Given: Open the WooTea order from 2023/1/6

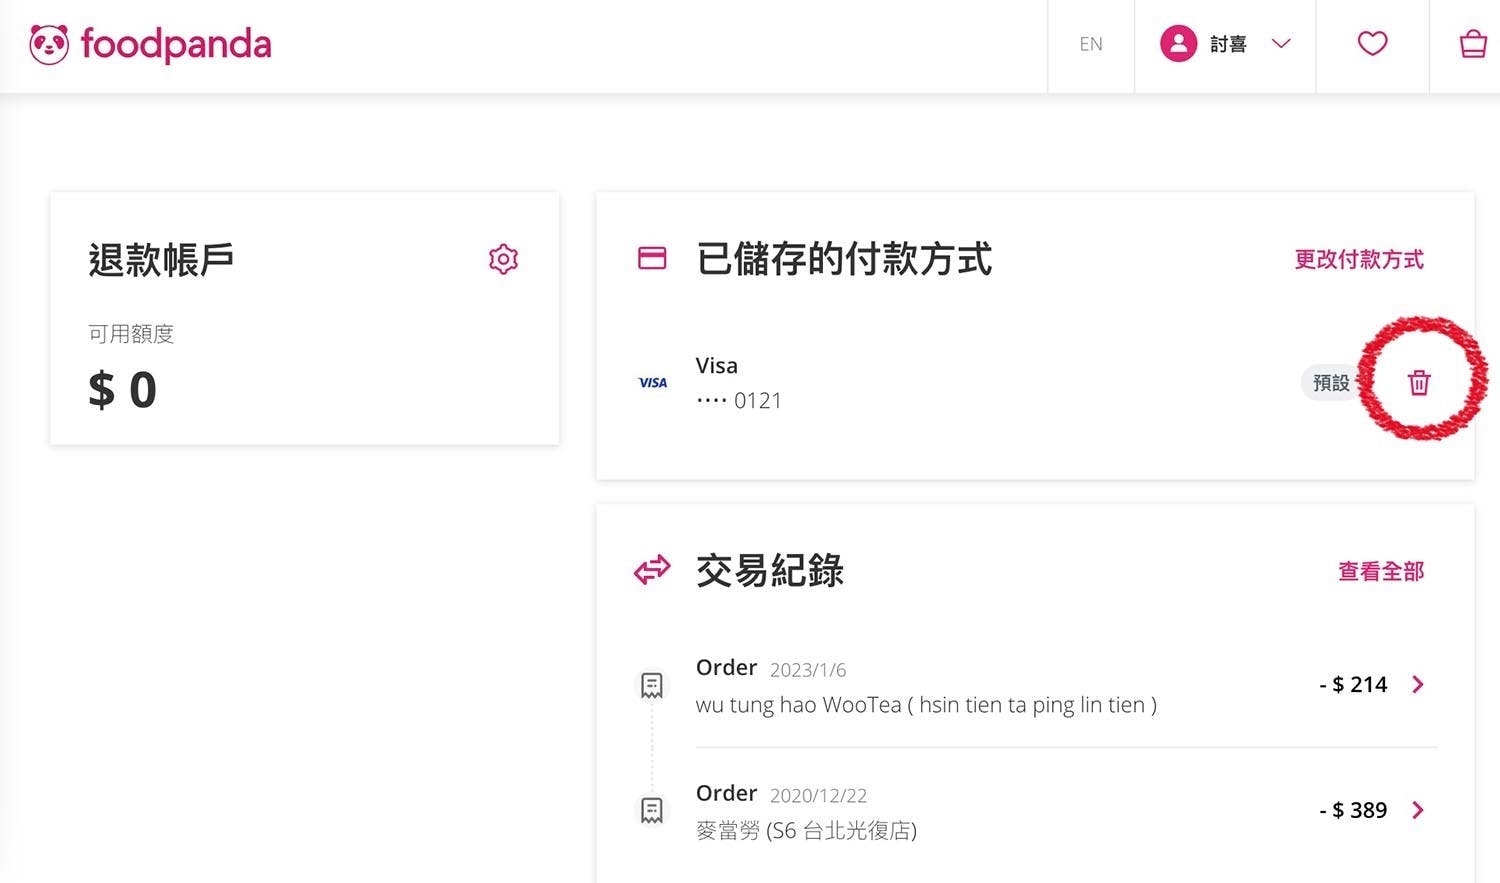Looking at the screenshot, I should pyautogui.click(x=925, y=686).
